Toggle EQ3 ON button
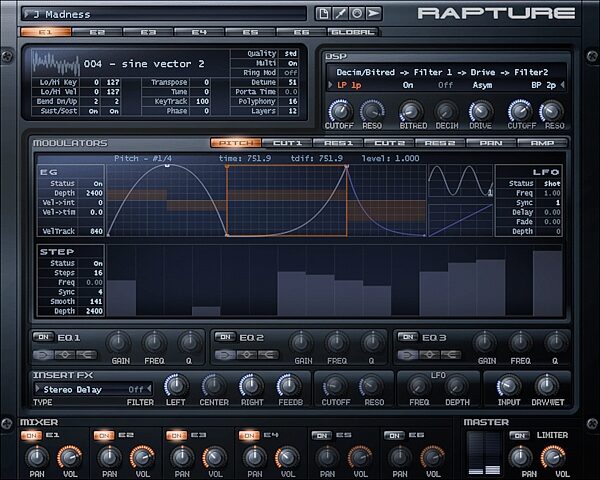 pos(408,337)
